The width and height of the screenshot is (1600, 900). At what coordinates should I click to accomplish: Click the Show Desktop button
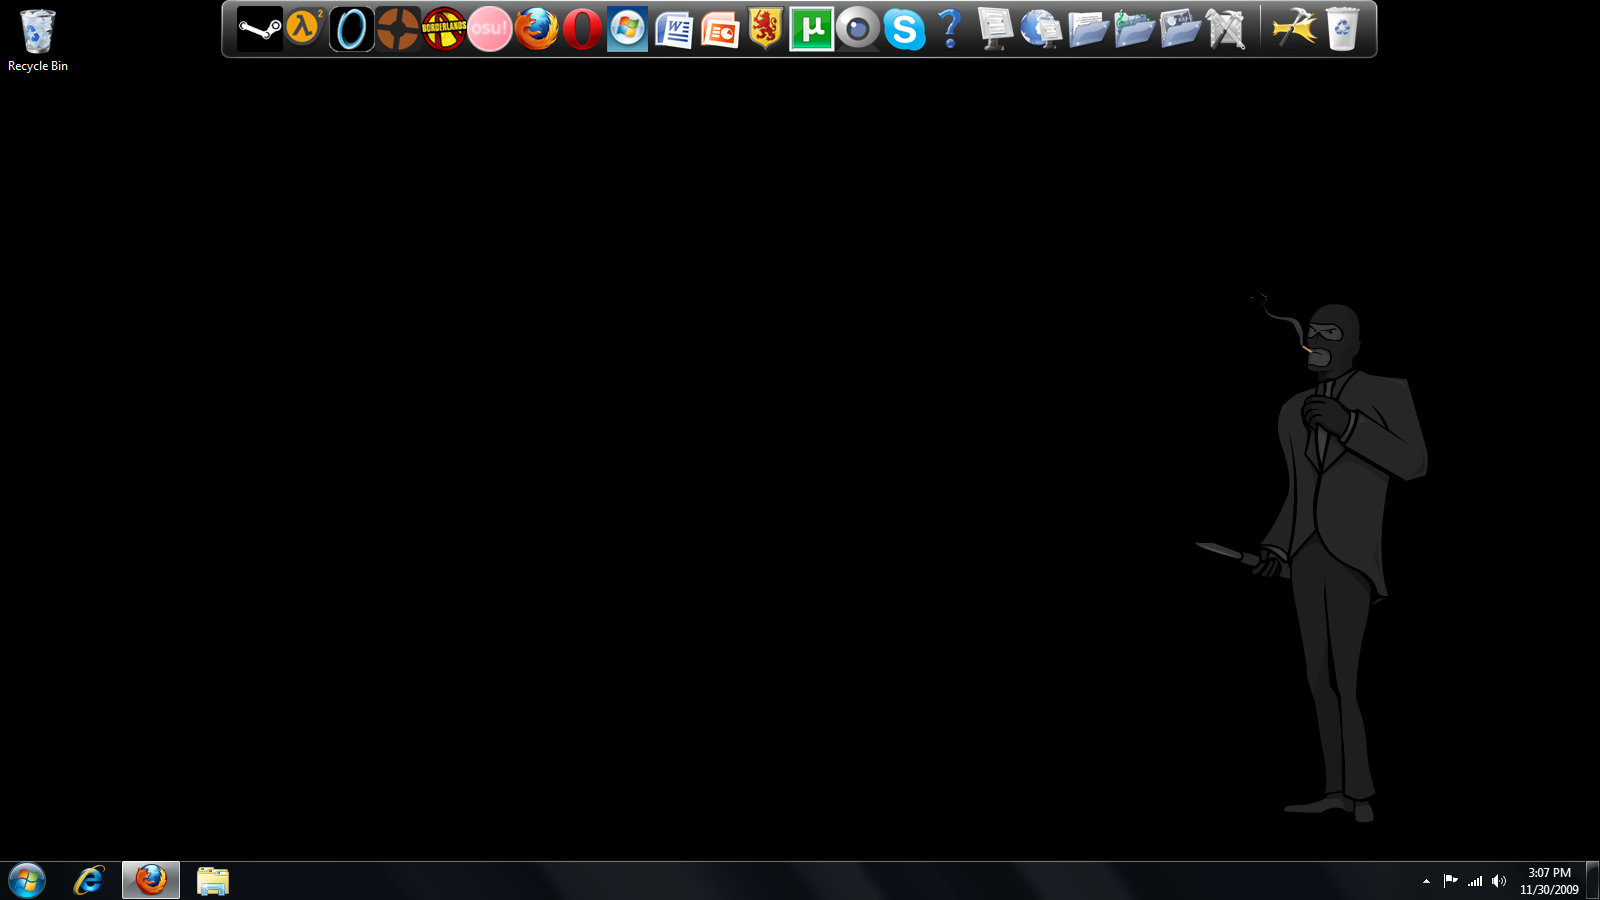(x=1592, y=881)
